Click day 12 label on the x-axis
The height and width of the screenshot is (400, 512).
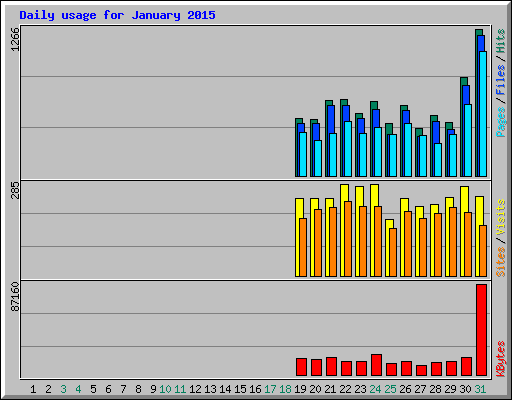(x=195, y=389)
